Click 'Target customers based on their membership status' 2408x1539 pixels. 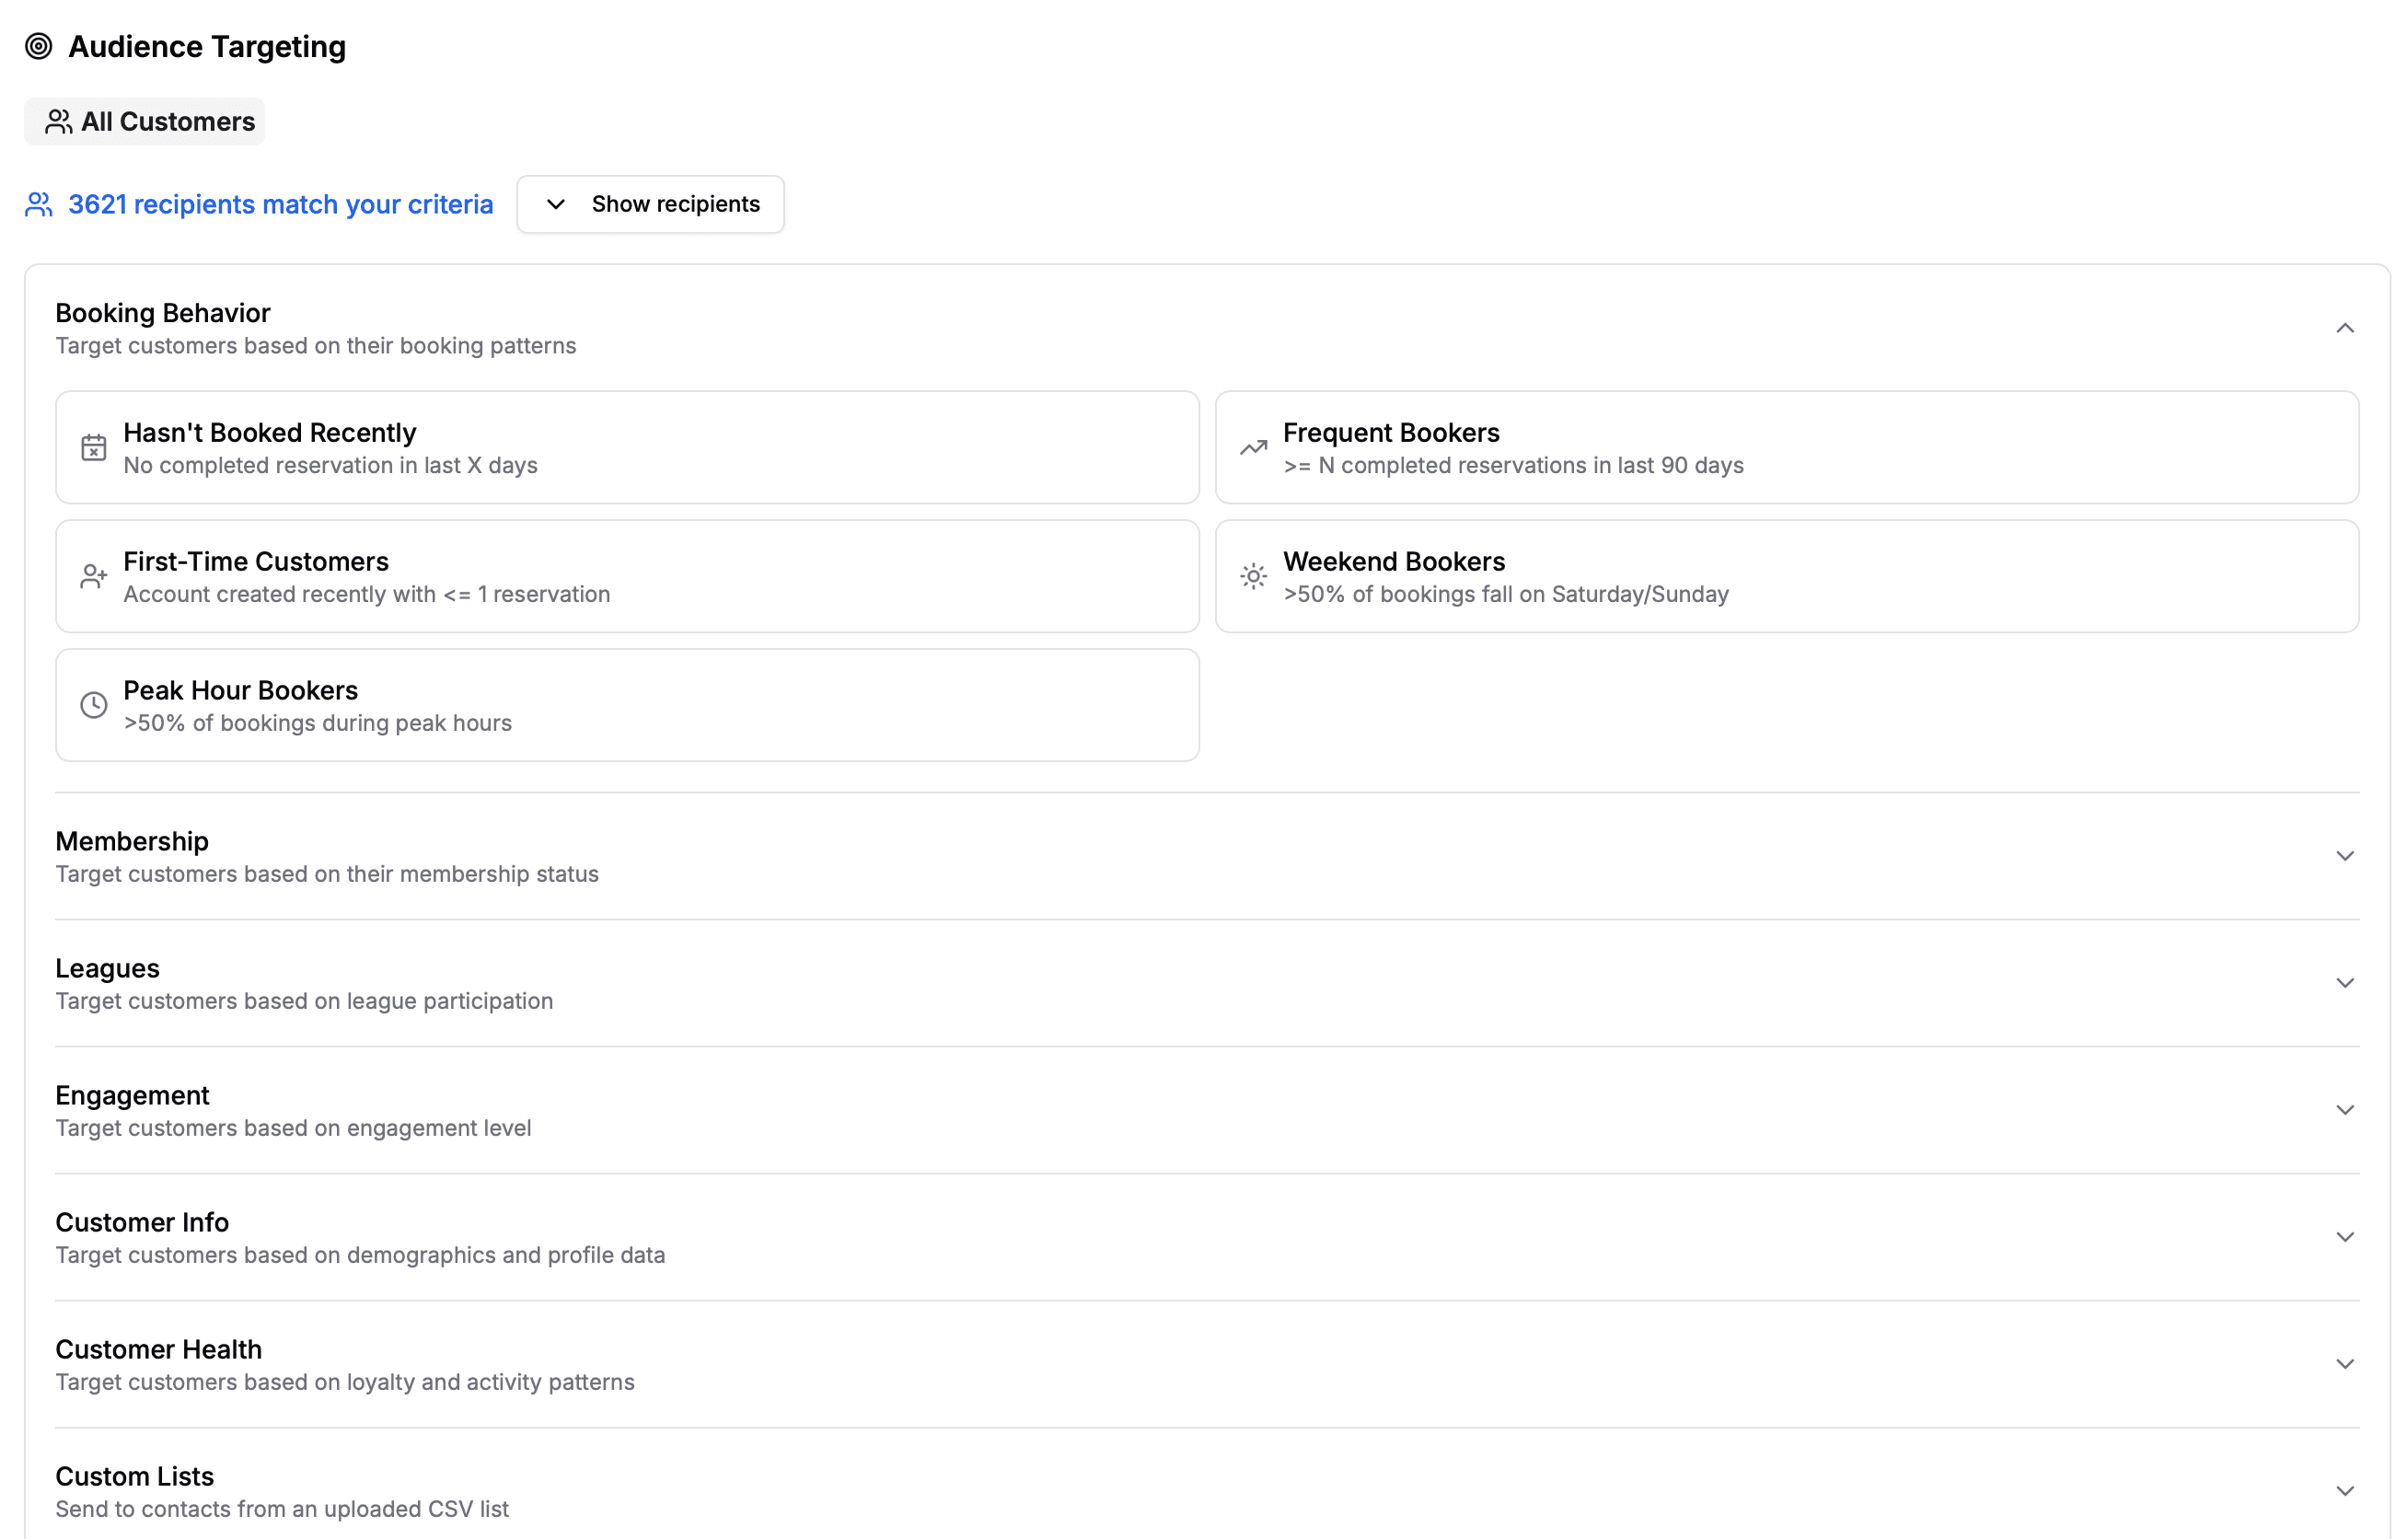327,874
